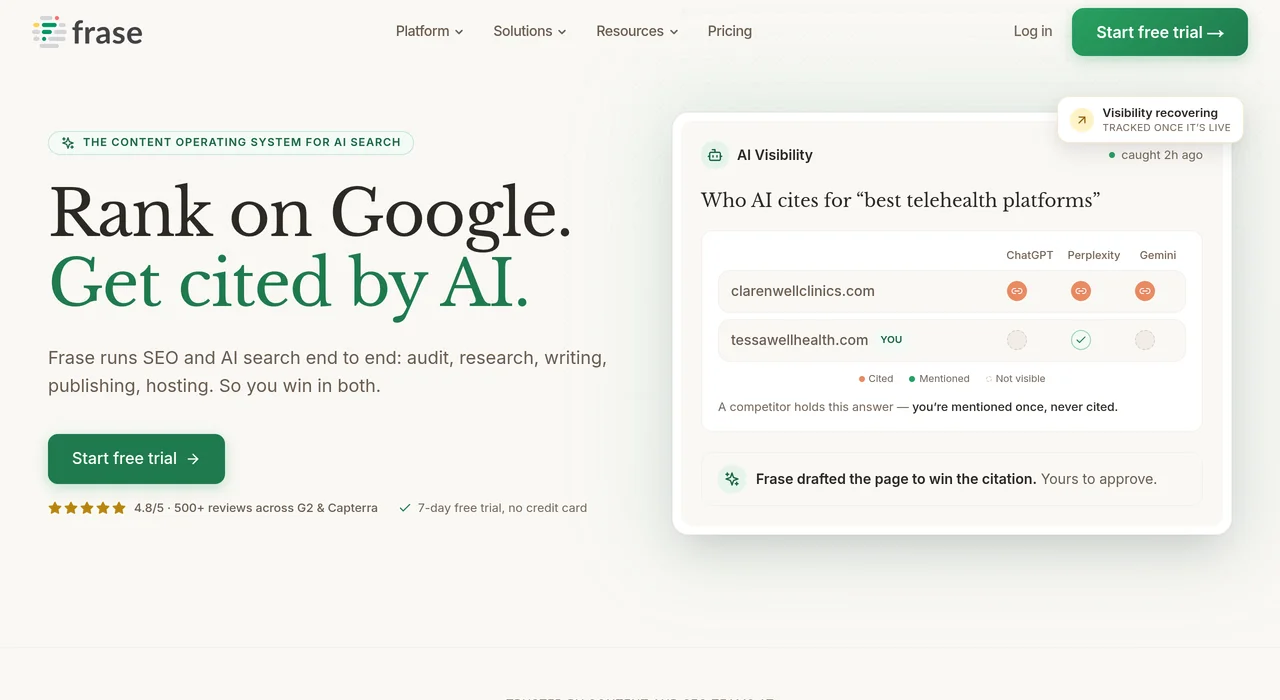Screen dimensions: 1280x700
Task: Click the Perplexity column header
Action: point(1093,255)
